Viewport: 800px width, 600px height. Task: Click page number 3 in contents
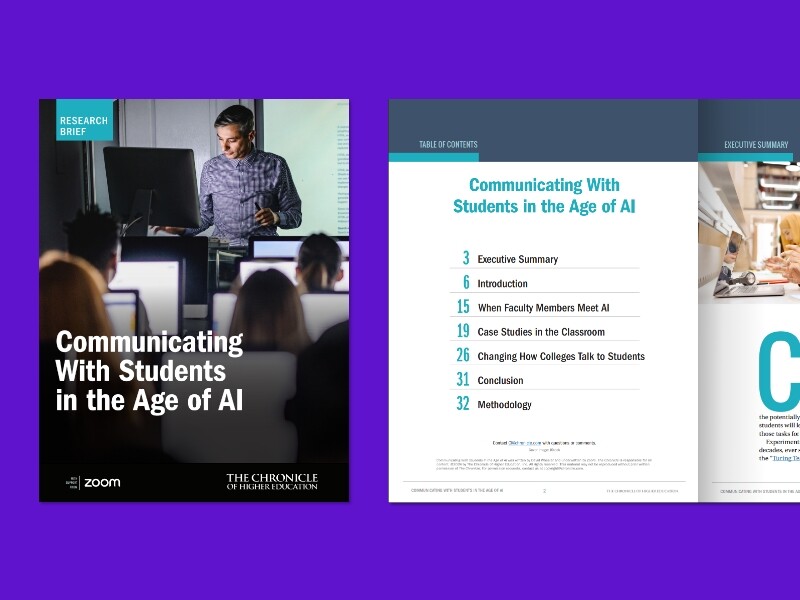pyautogui.click(x=465, y=259)
